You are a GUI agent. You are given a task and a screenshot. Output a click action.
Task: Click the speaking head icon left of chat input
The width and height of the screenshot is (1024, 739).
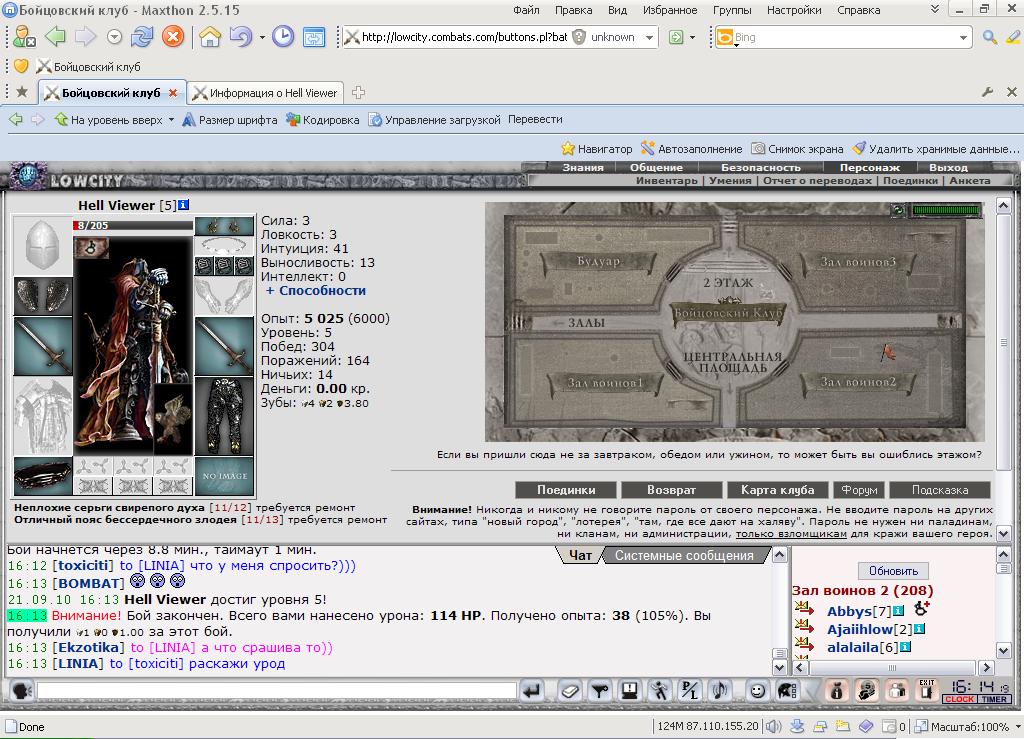(21, 690)
